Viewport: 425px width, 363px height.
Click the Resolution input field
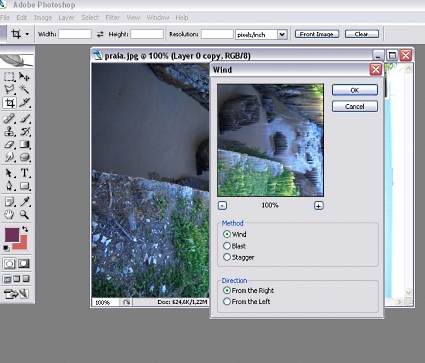pos(217,34)
